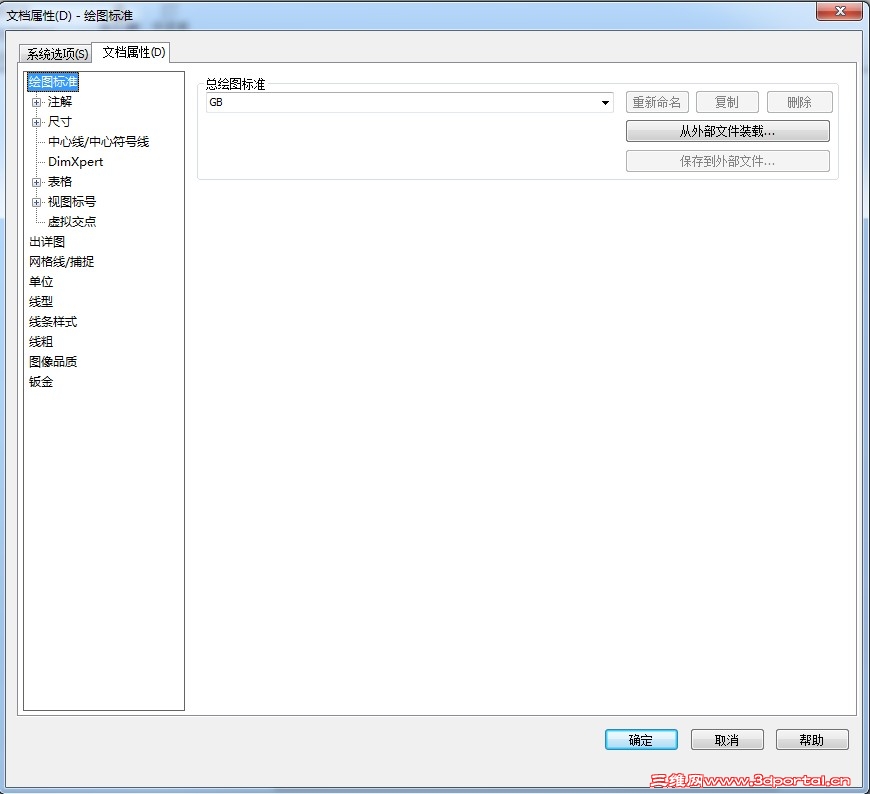This screenshot has width=870, height=794.
Task: Select 线条样式 in the tree
Action: click(x=54, y=321)
